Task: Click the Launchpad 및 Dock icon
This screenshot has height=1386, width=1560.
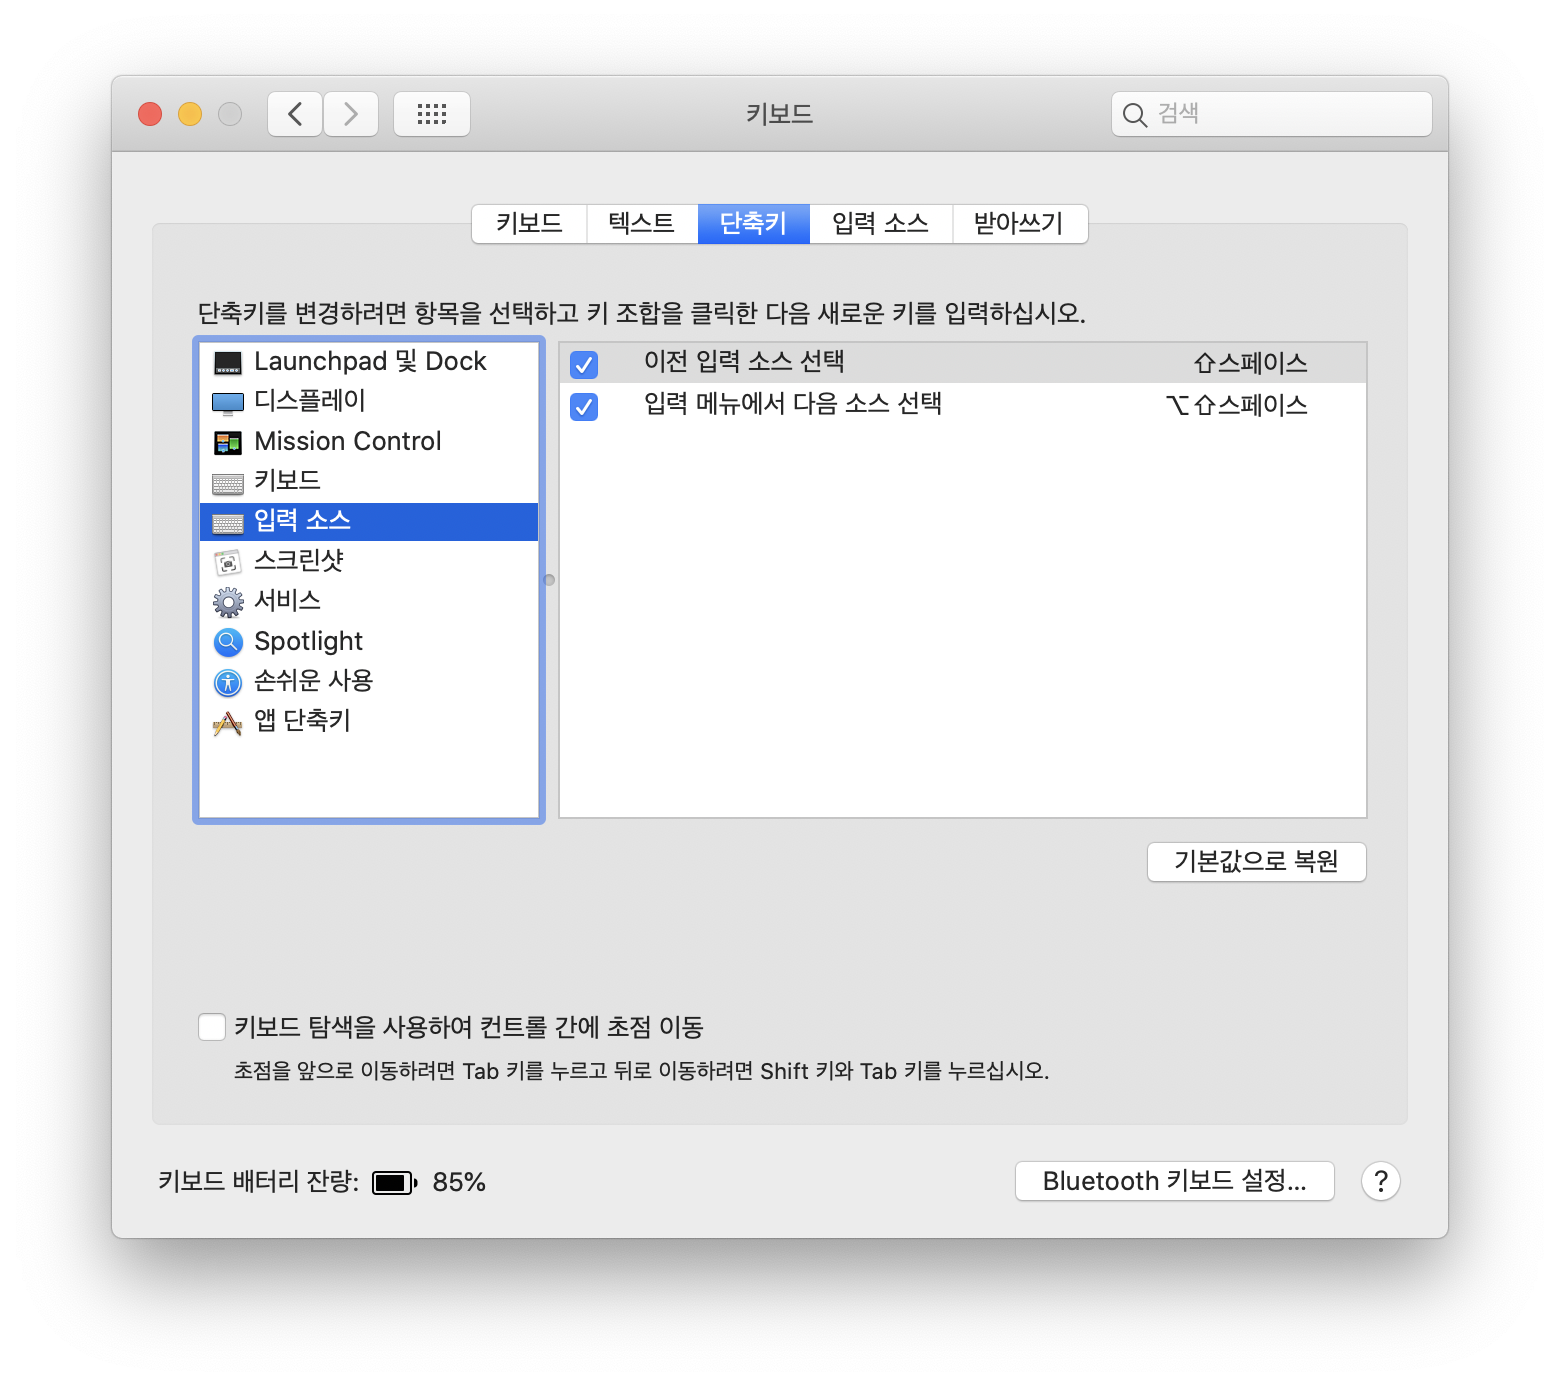Action: [x=228, y=363]
